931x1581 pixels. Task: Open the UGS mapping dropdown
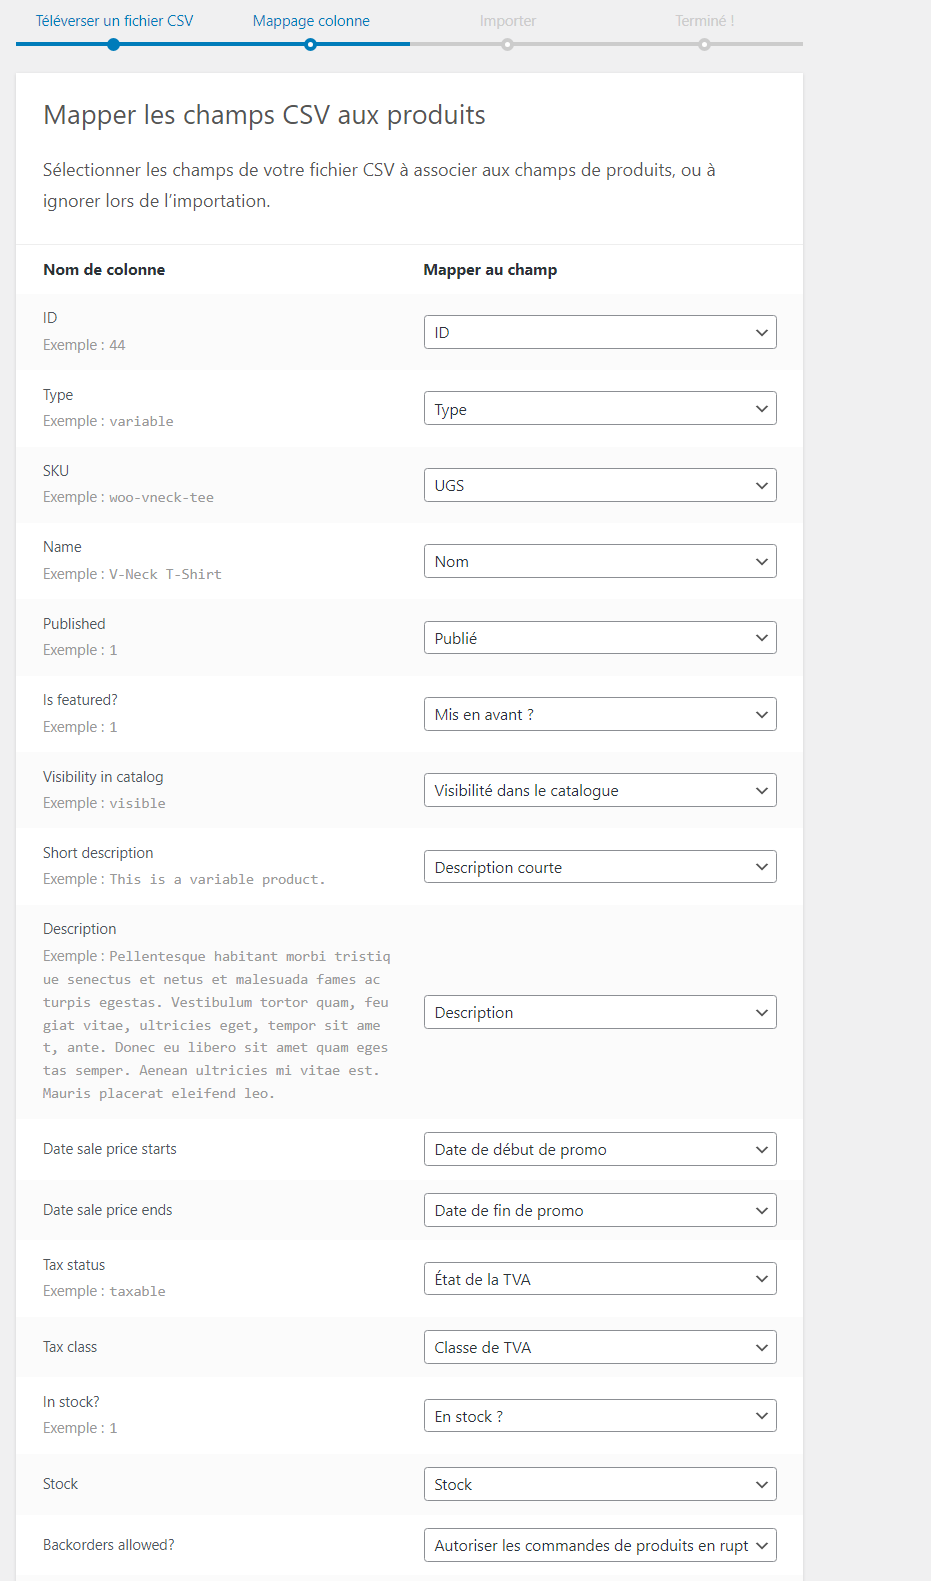[x=600, y=485]
